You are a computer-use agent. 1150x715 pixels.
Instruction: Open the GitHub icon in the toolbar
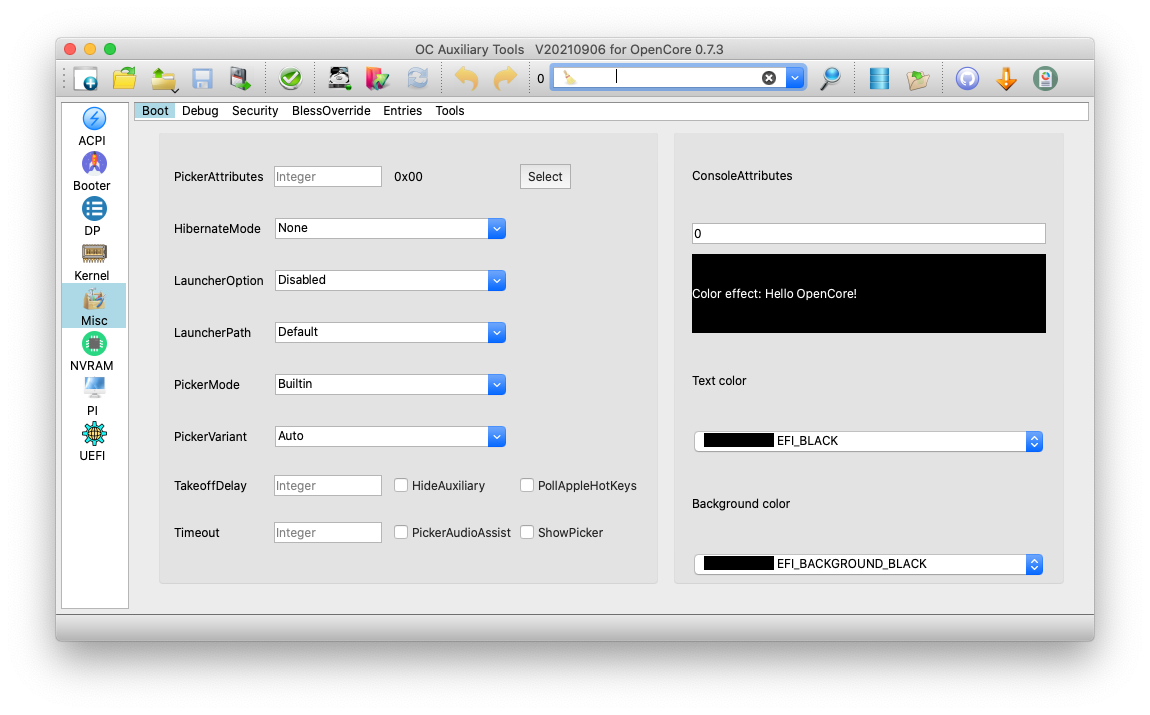point(967,78)
